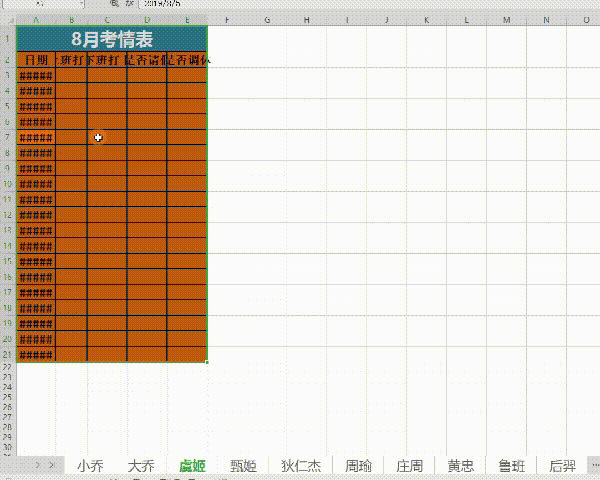The image size is (600, 480).
Task: Switch to the 黄忠 sheet tab
Action: coord(460,466)
